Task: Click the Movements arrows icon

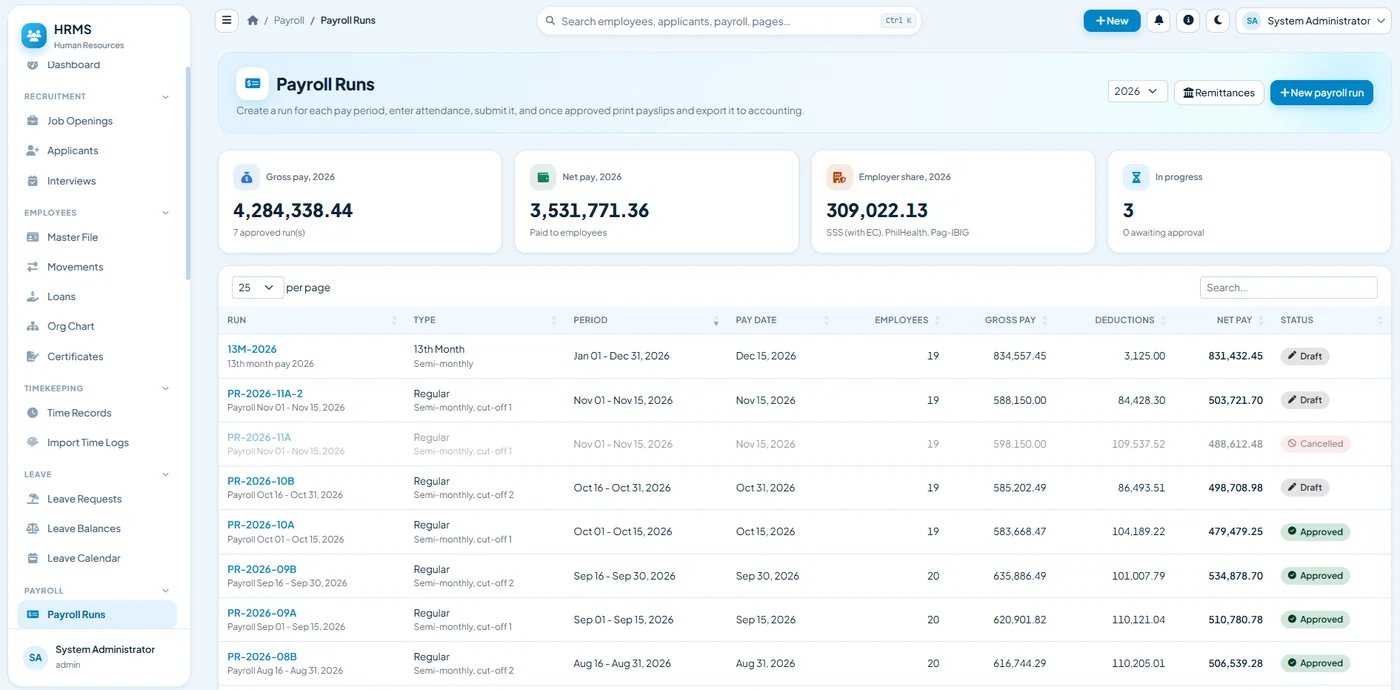Action: click(x=33, y=267)
